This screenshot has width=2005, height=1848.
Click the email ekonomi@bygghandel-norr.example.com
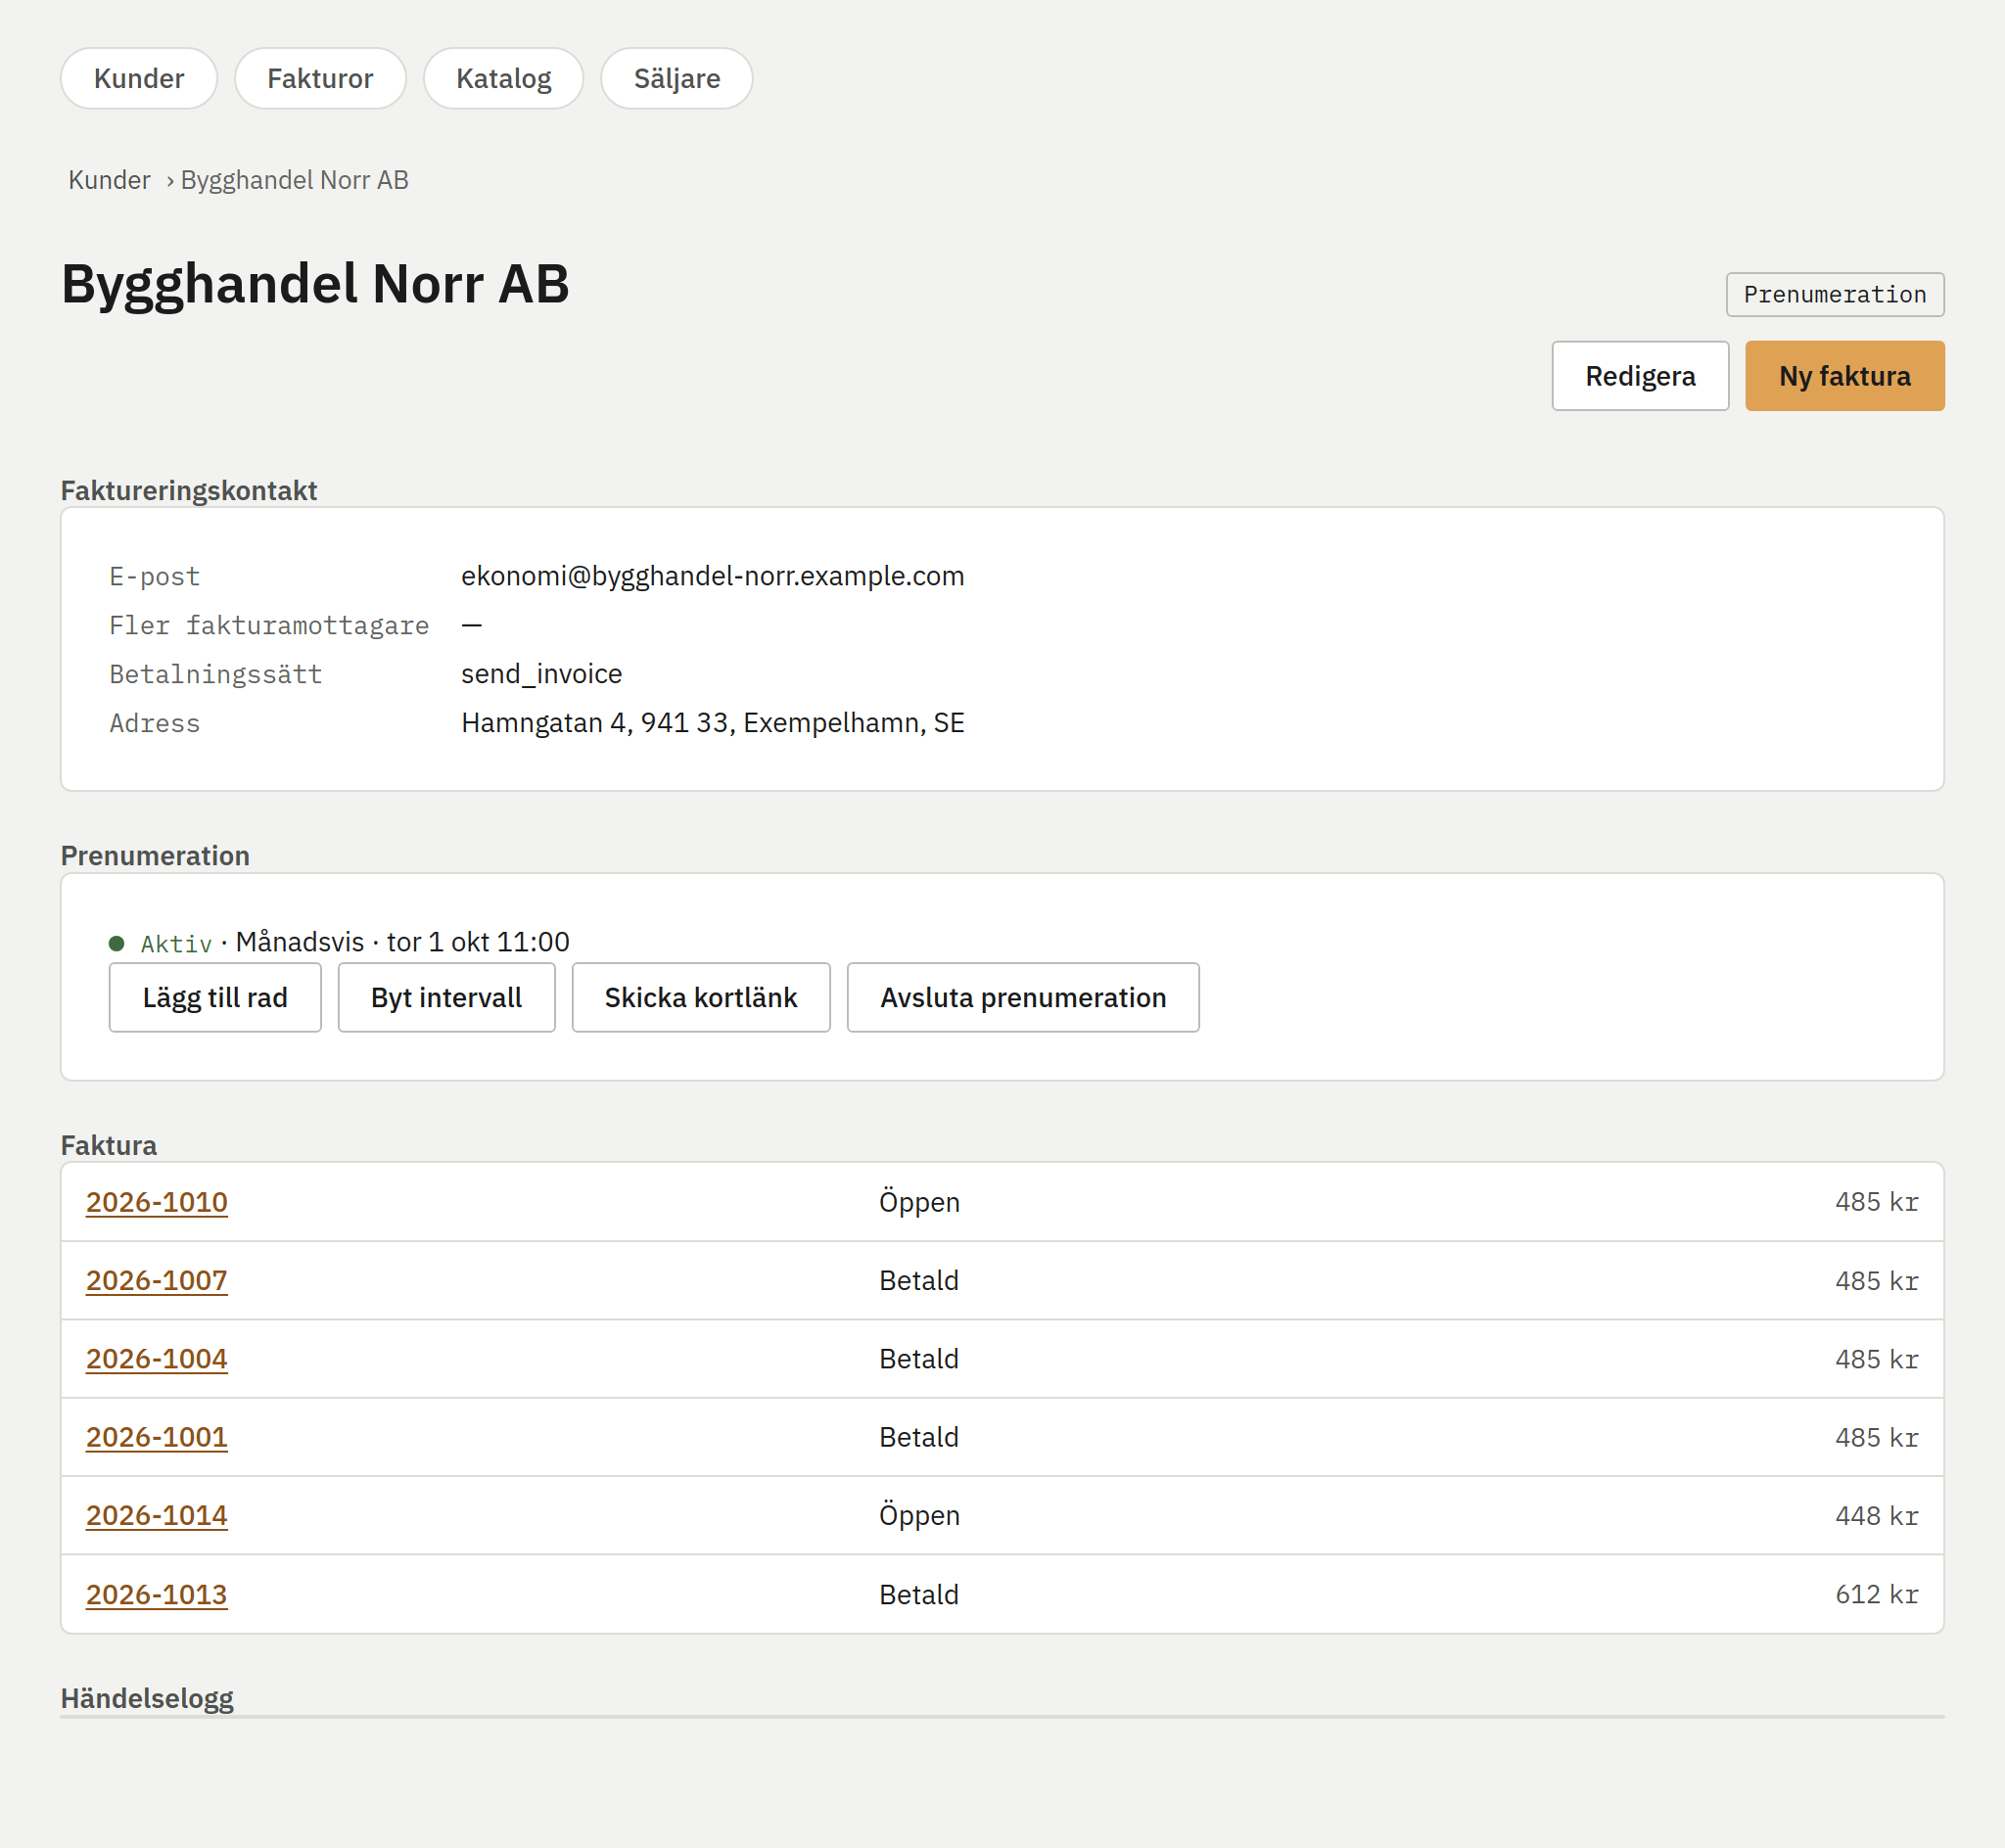click(712, 576)
